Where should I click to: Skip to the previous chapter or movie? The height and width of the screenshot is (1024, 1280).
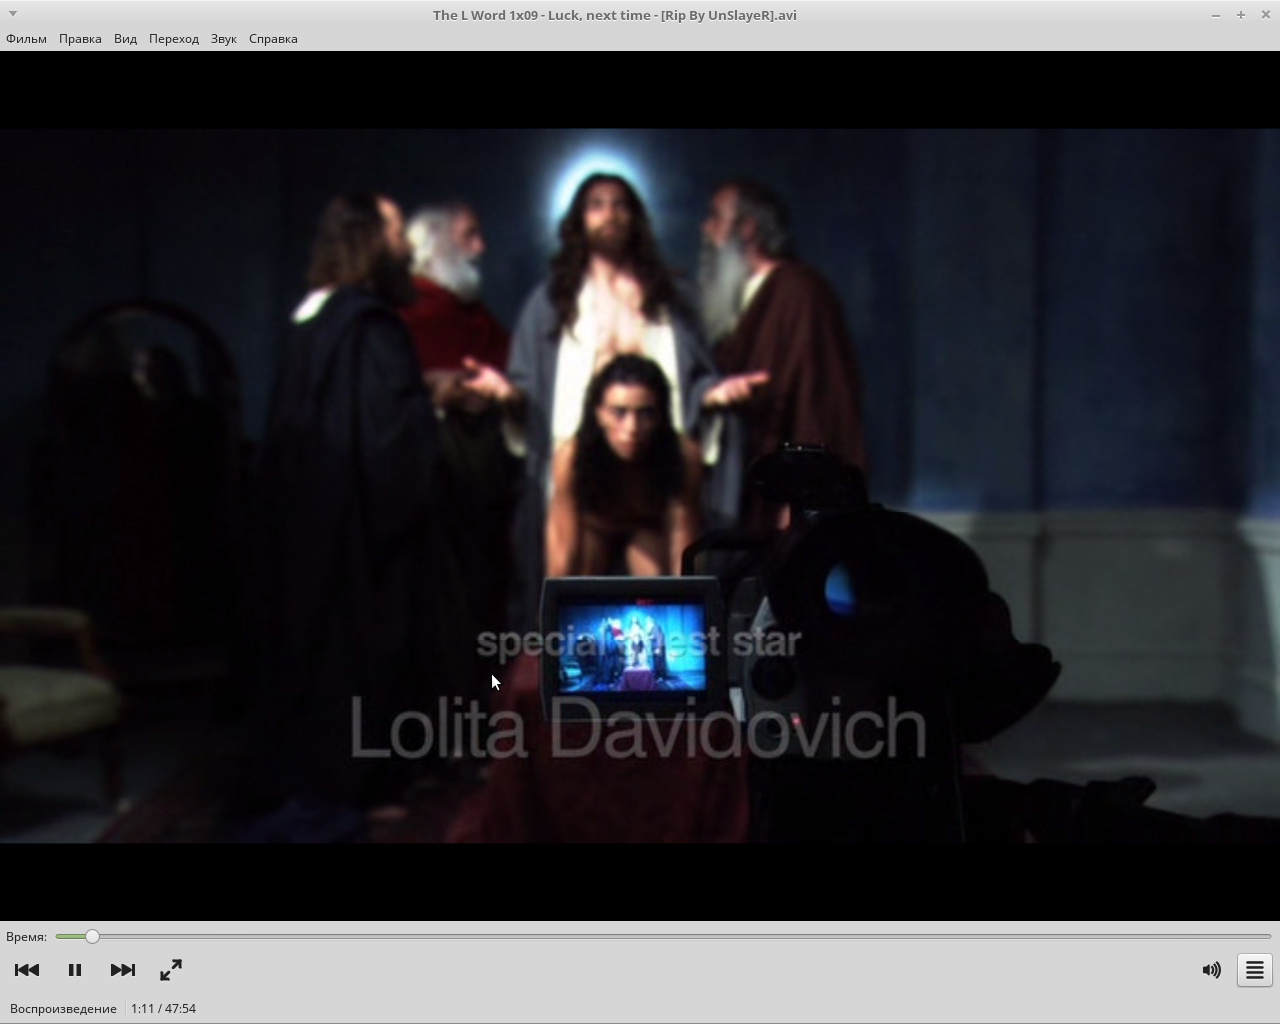(x=27, y=970)
